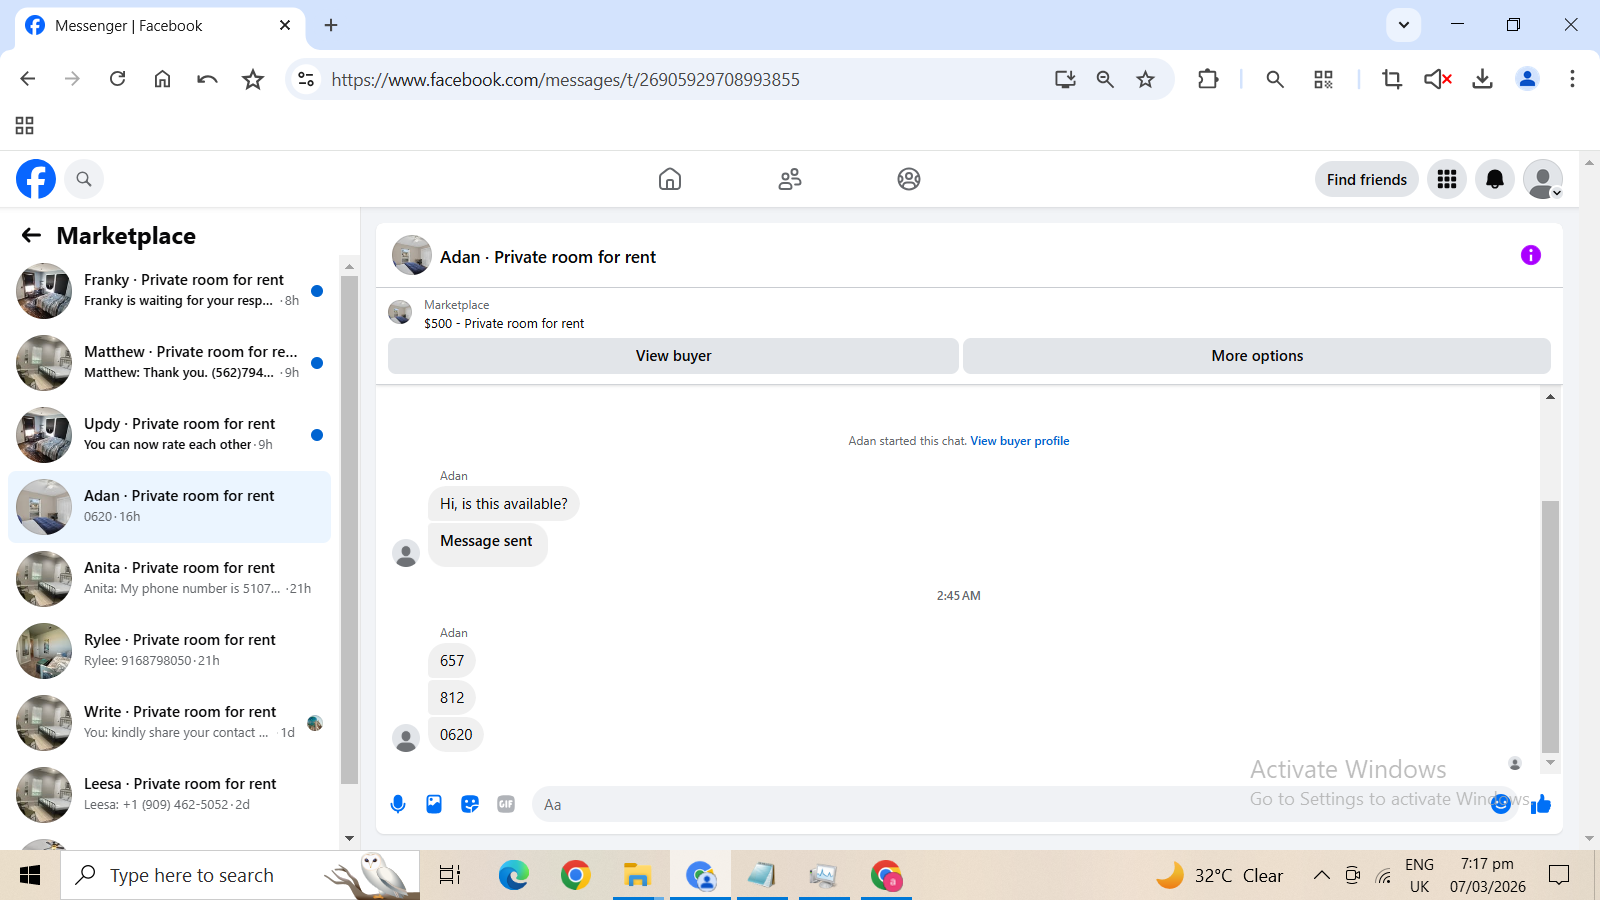Click the More options button
Viewport: 1600px width, 900px height.
1257,356
